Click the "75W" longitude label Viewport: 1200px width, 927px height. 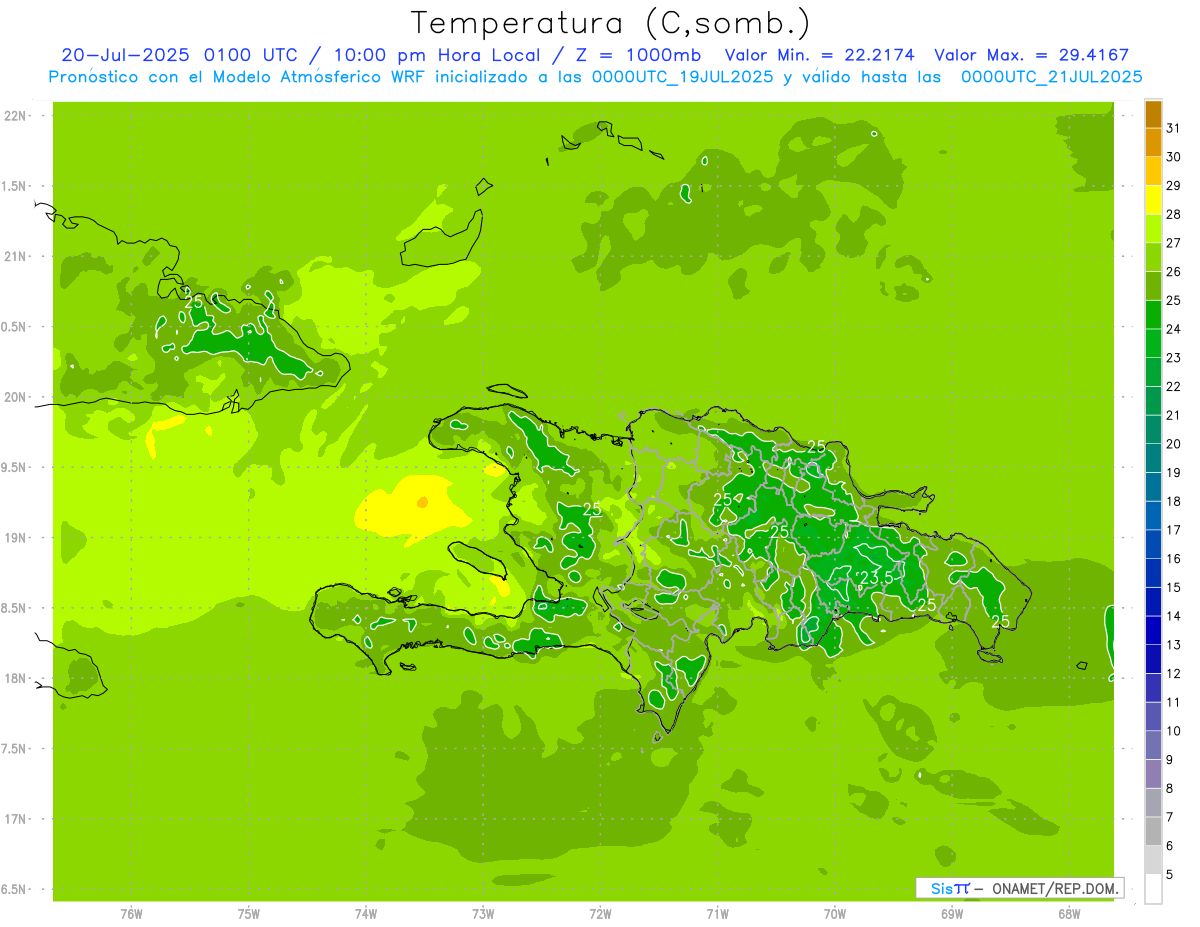[249, 913]
